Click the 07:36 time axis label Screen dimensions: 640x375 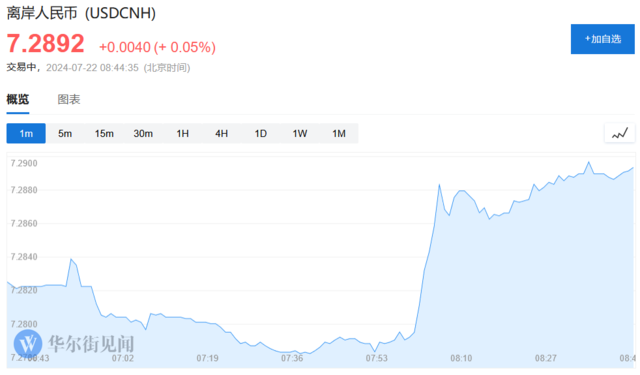pos(292,358)
